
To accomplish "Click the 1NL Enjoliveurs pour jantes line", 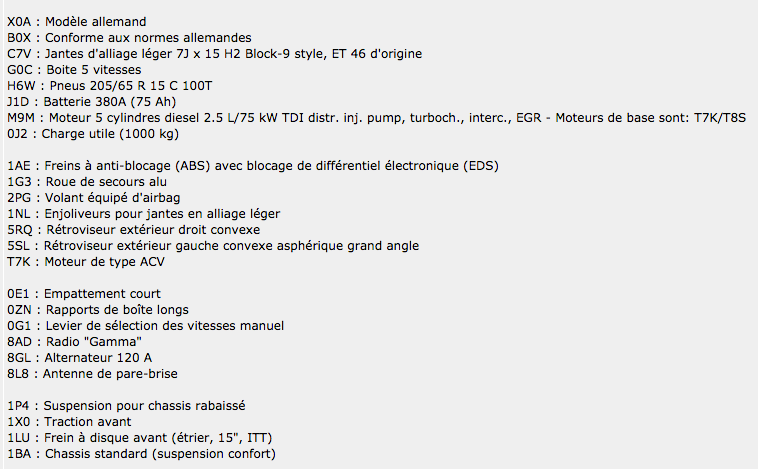I will click(144, 213).
